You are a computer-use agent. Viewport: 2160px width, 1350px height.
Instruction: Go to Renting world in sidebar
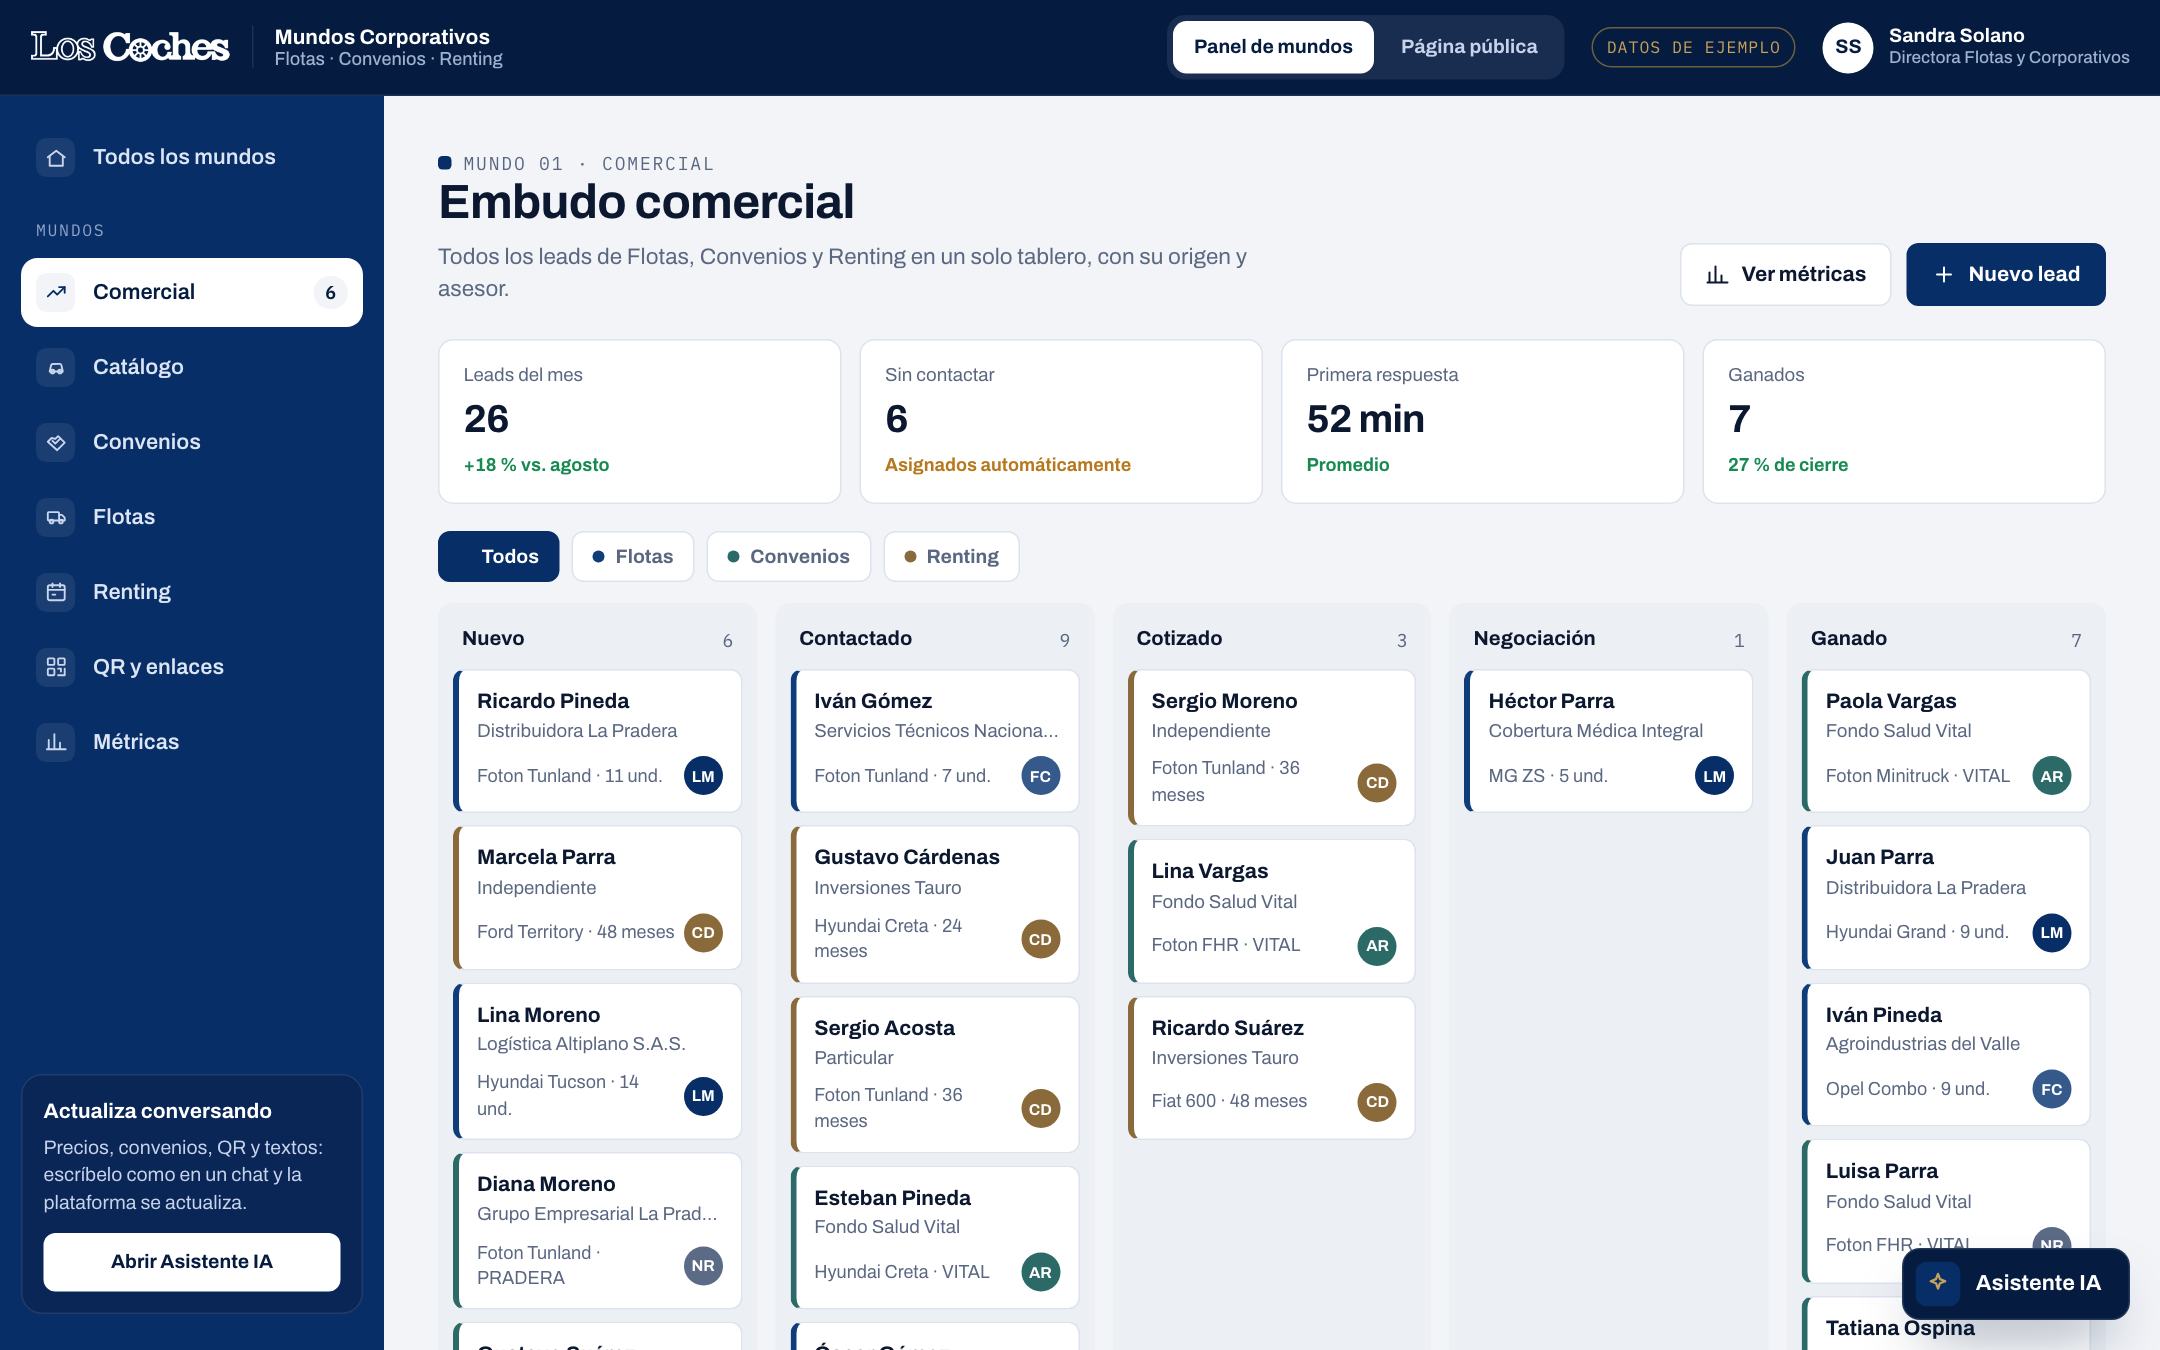coord(192,592)
